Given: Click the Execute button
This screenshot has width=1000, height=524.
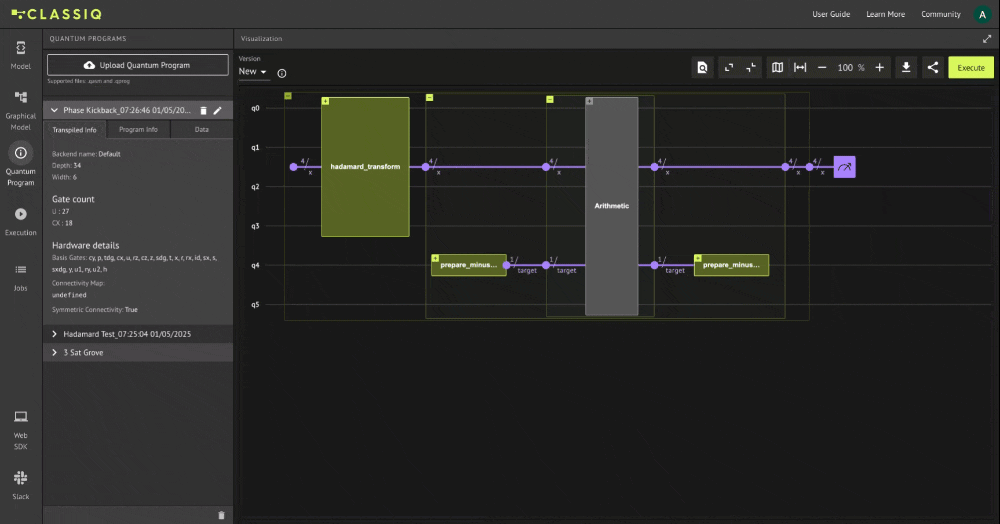Looking at the screenshot, I should coord(971,67).
